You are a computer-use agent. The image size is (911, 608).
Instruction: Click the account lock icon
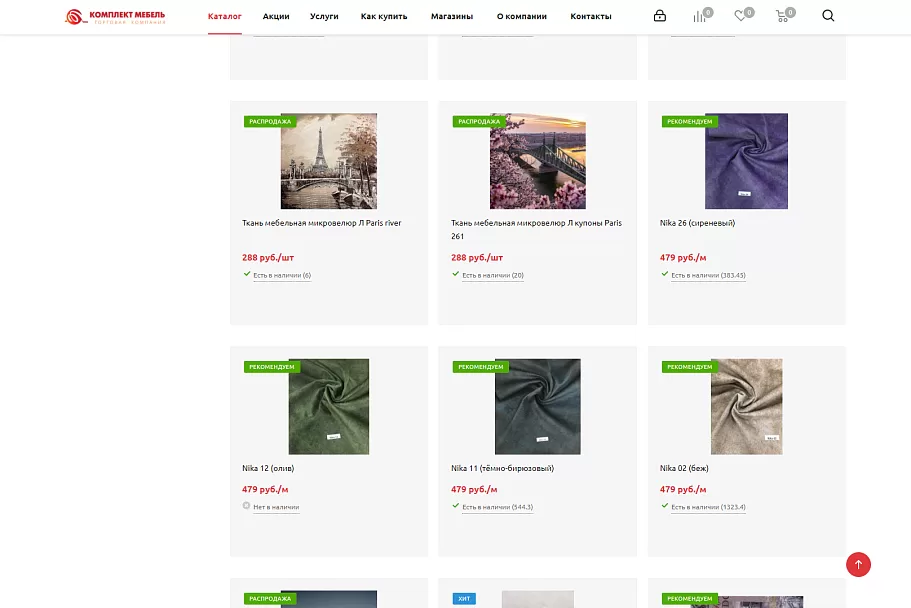pos(659,16)
